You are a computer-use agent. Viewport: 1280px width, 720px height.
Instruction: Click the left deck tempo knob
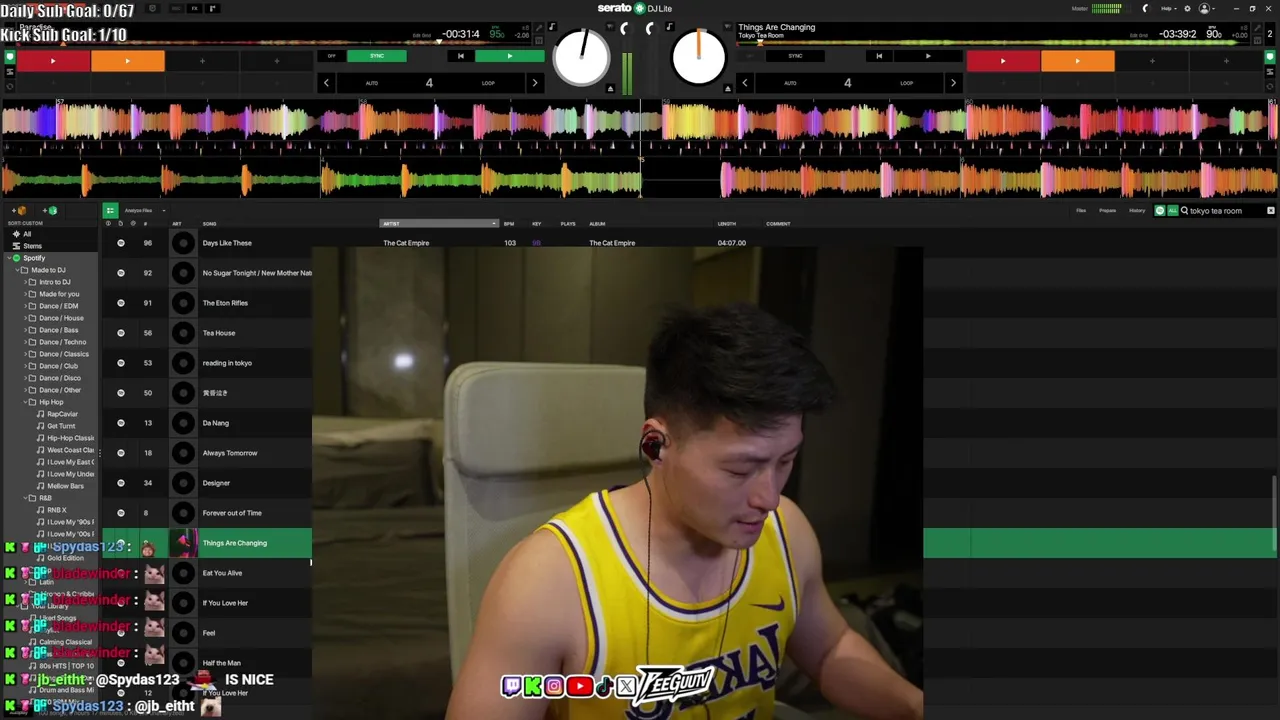[x=581, y=58]
